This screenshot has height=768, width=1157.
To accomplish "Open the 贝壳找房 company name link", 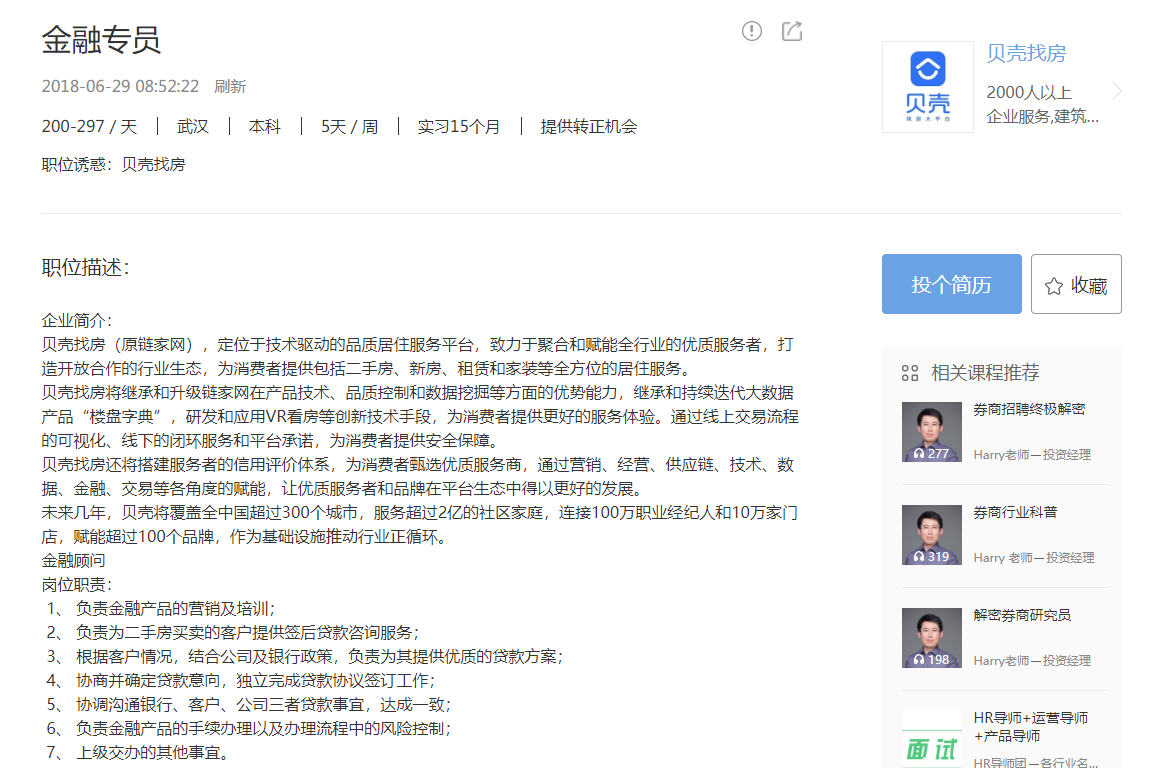I will [x=1026, y=54].
